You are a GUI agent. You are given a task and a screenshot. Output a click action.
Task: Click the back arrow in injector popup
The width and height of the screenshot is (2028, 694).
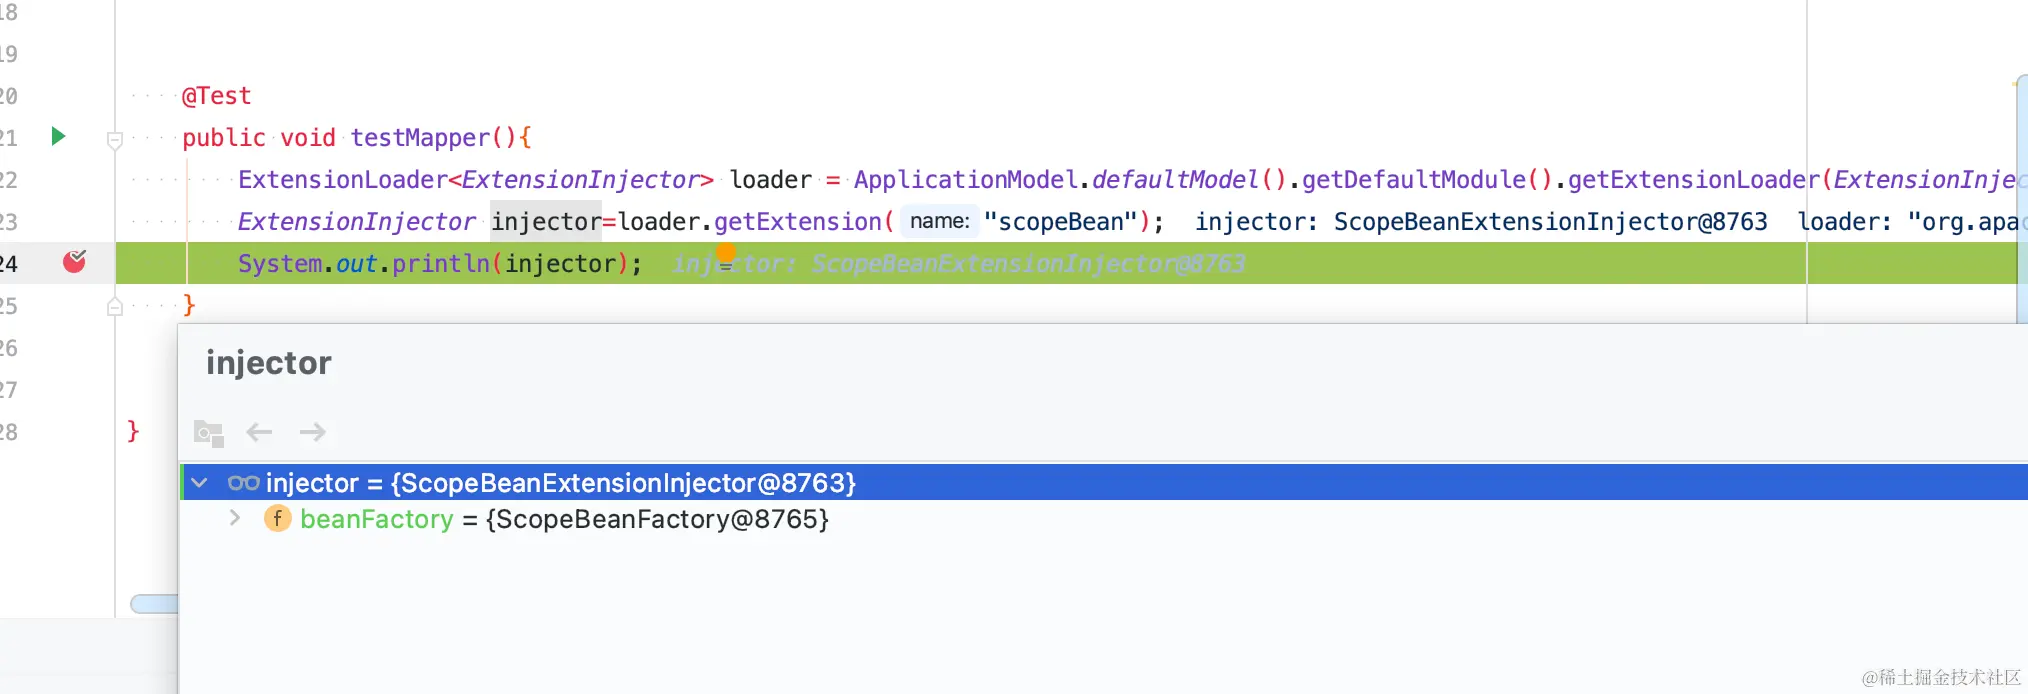point(259,432)
